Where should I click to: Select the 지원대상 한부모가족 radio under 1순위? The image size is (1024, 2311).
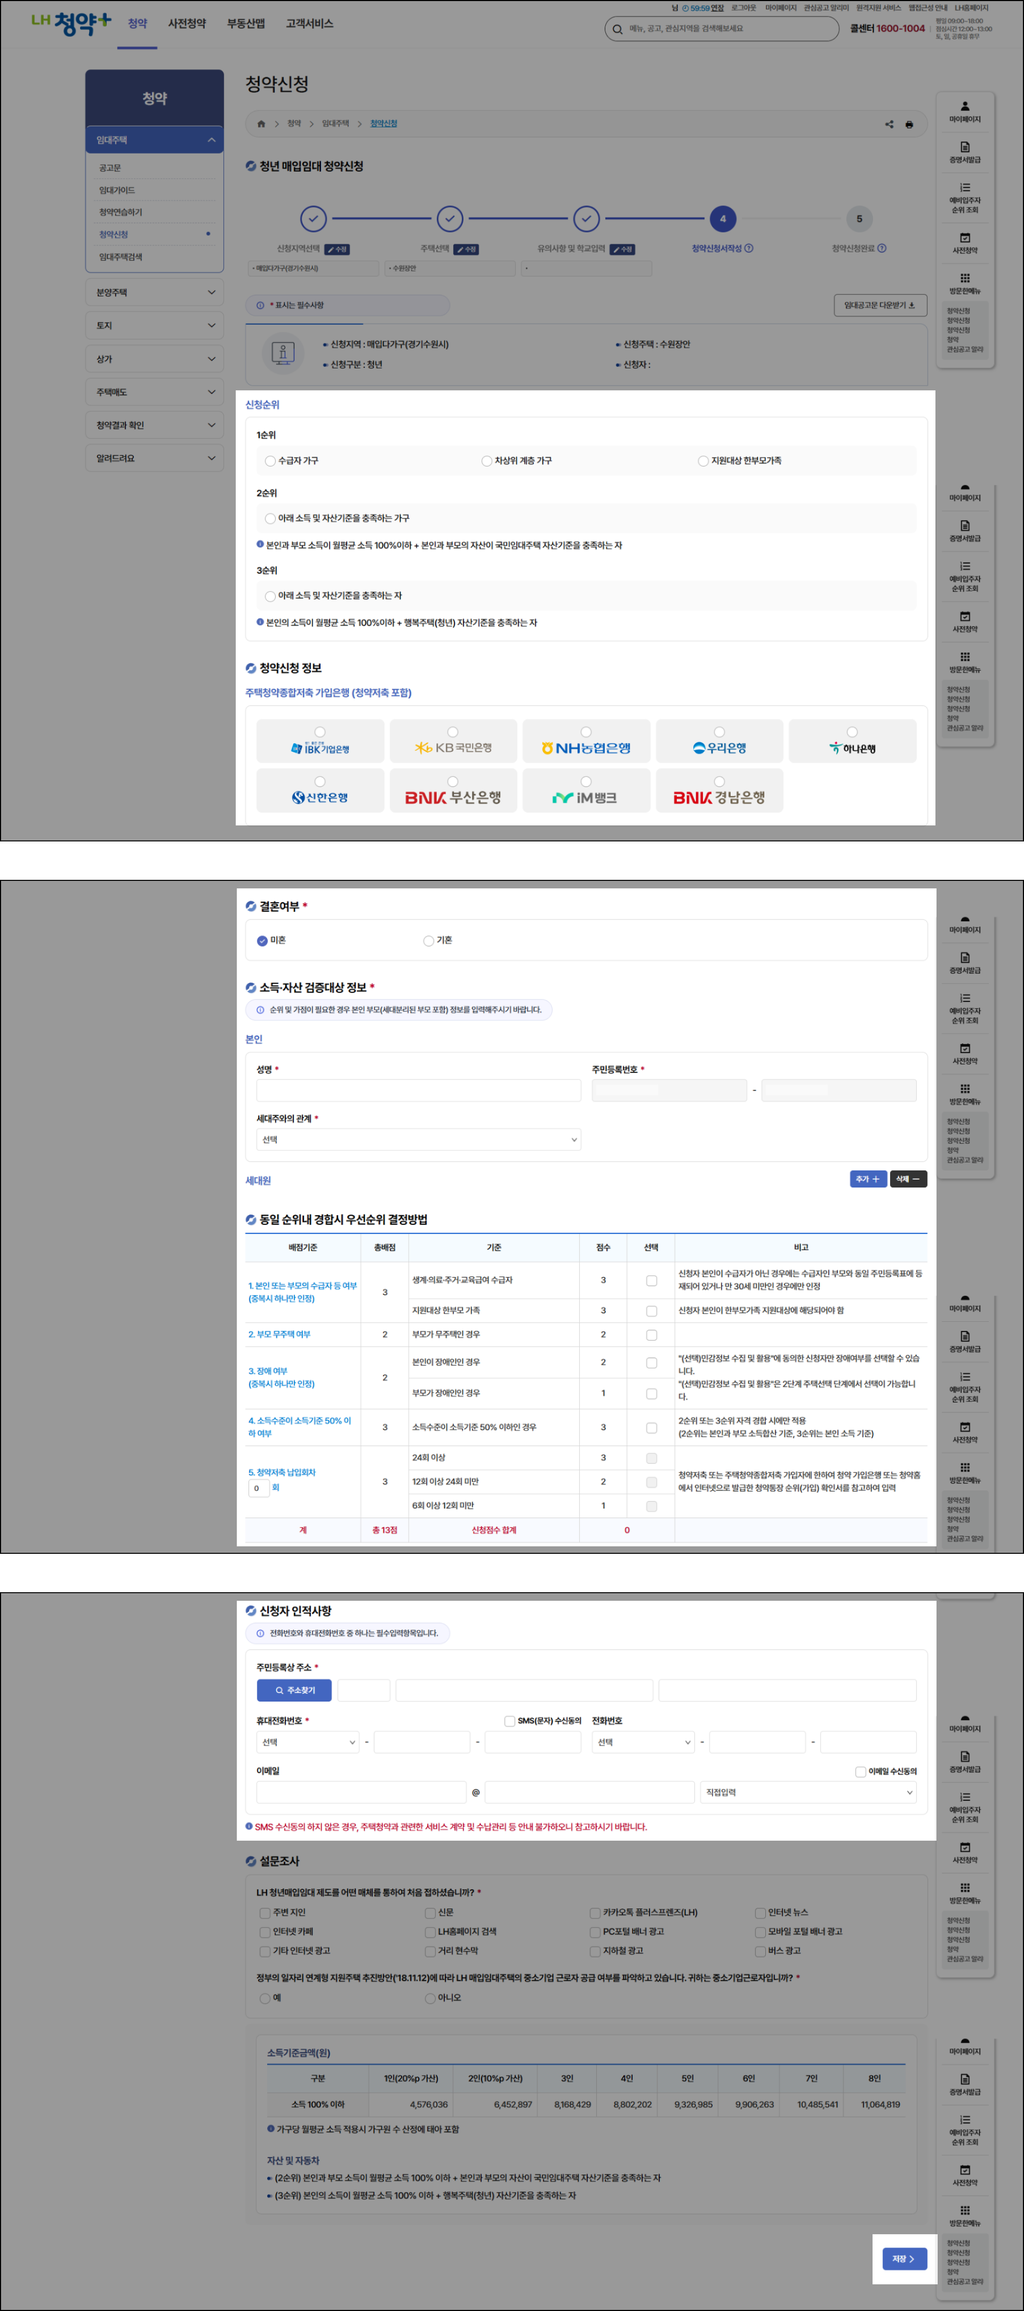(x=703, y=461)
